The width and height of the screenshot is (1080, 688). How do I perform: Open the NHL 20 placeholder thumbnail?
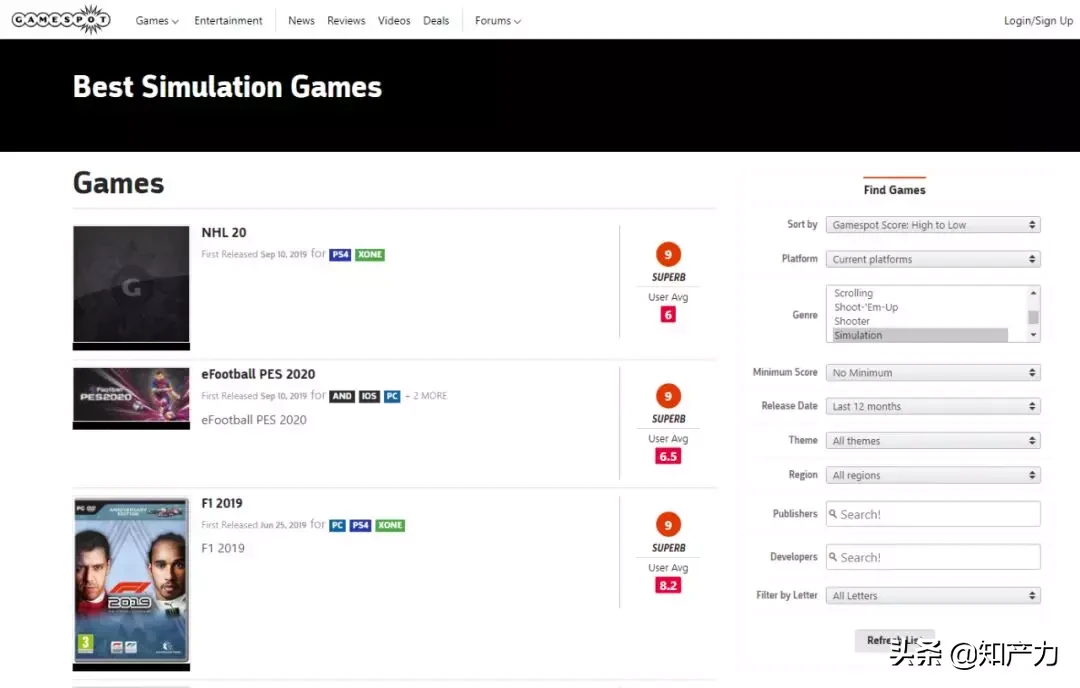pos(131,287)
